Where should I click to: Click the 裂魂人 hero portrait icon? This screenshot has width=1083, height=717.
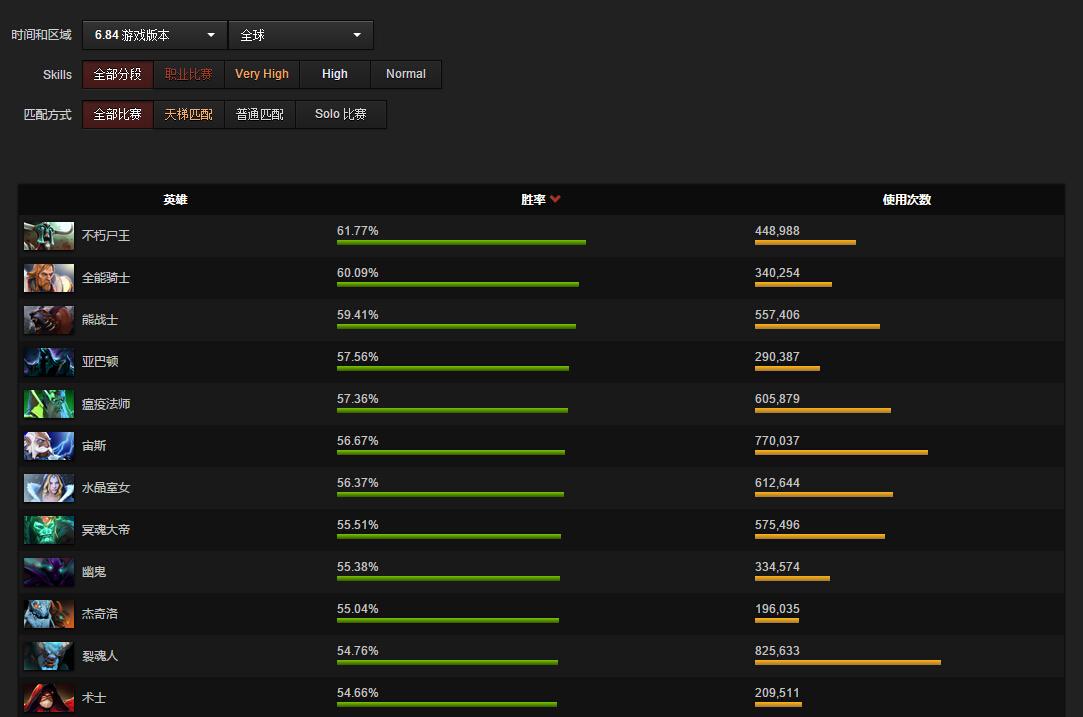click(x=49, y=656)
